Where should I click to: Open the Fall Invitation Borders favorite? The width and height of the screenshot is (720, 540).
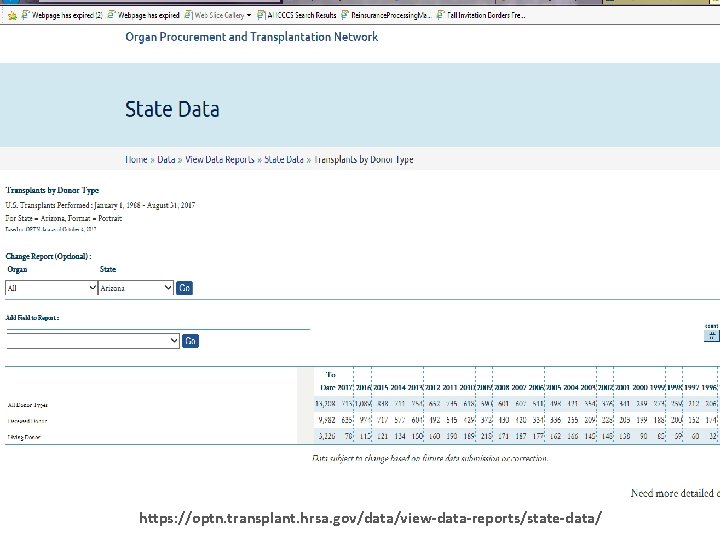(x=481, y=15)
